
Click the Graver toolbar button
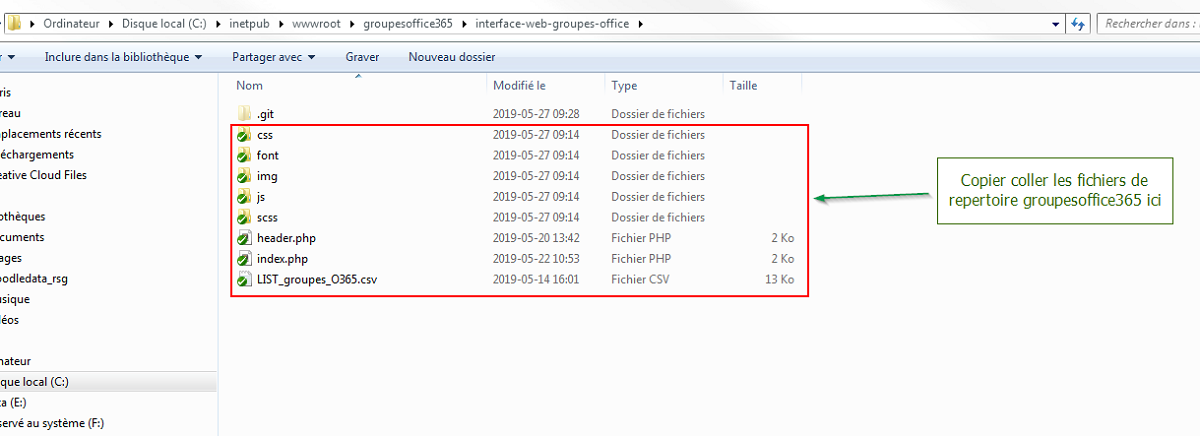point(362,57)
